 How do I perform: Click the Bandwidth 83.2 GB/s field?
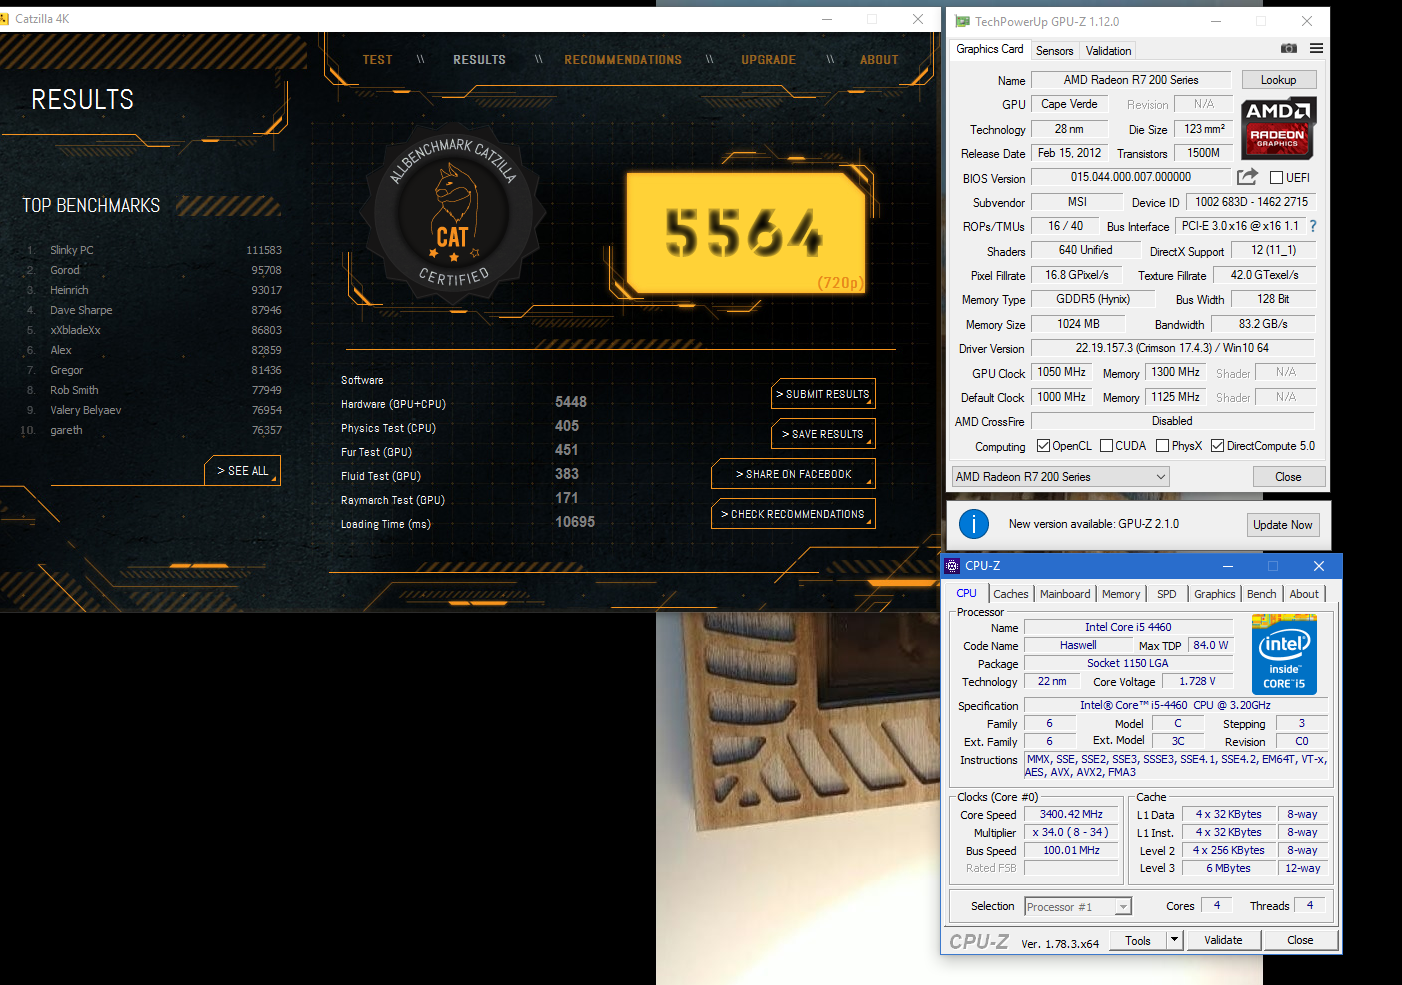tap(1263, 324)
